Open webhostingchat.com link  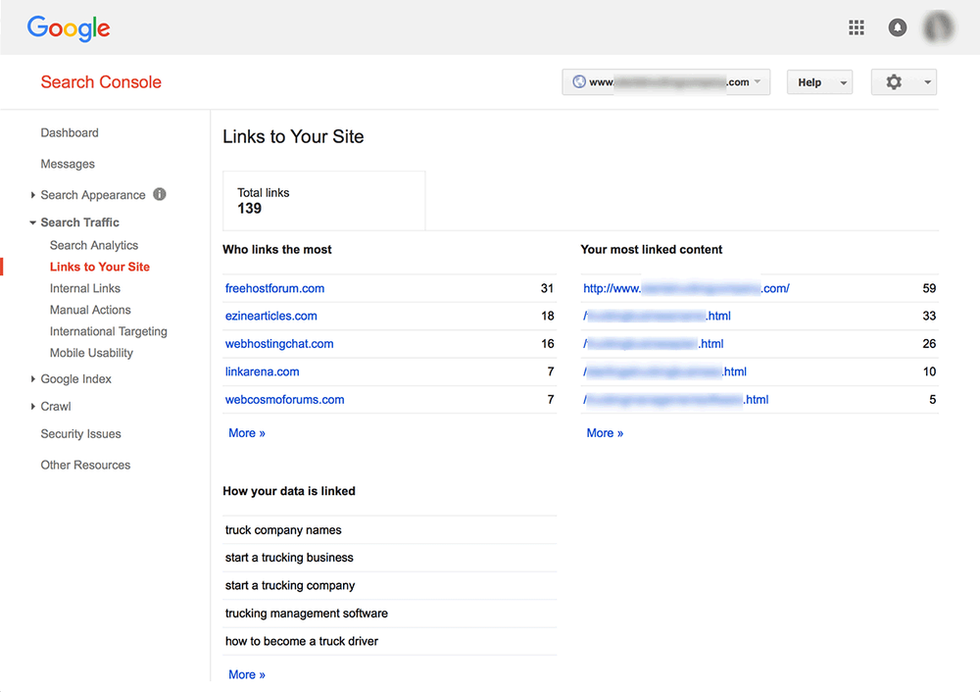(x=279, y=344)
